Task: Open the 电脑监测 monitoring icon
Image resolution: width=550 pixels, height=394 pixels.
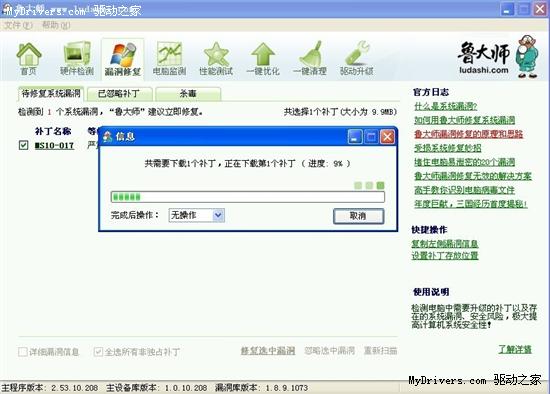Action: click(x=169, y=58)
